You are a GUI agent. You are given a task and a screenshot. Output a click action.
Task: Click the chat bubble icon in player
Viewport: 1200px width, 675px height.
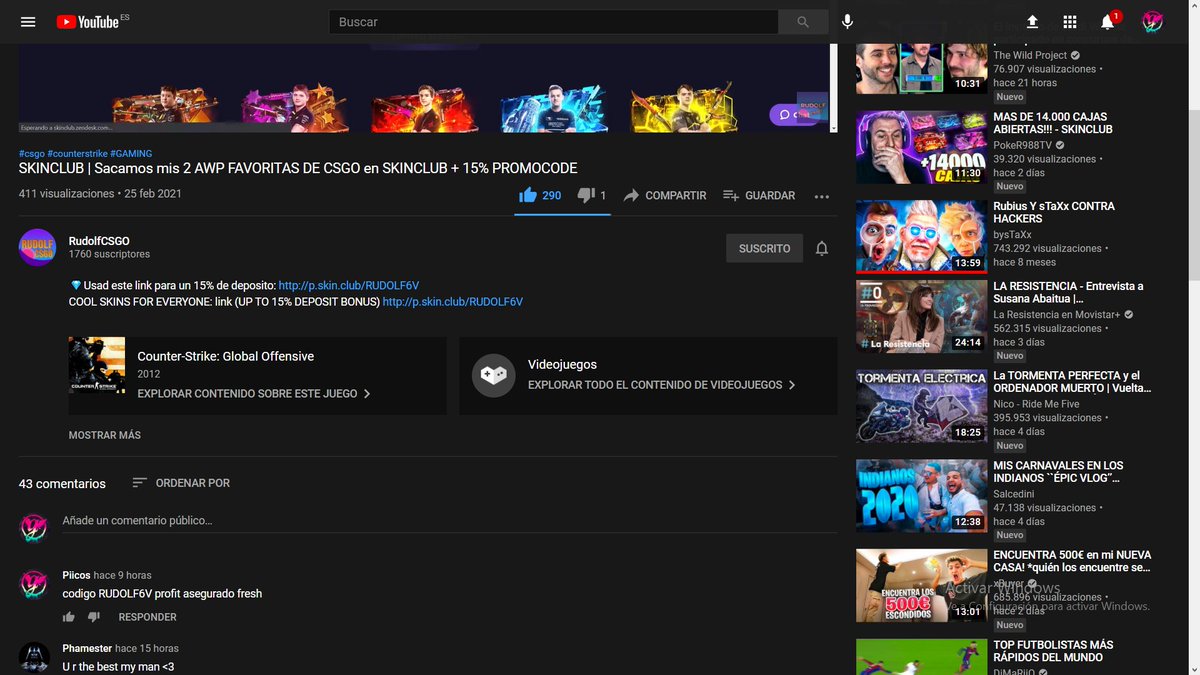(784, 115)
